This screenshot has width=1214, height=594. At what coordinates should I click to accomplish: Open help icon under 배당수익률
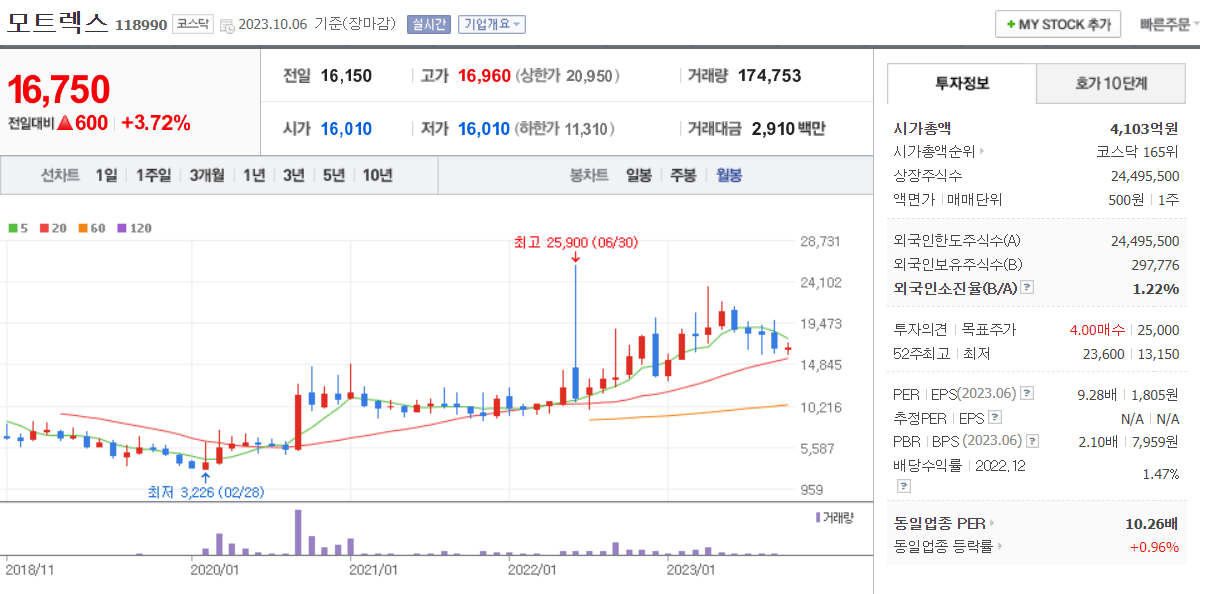[903, 486]
